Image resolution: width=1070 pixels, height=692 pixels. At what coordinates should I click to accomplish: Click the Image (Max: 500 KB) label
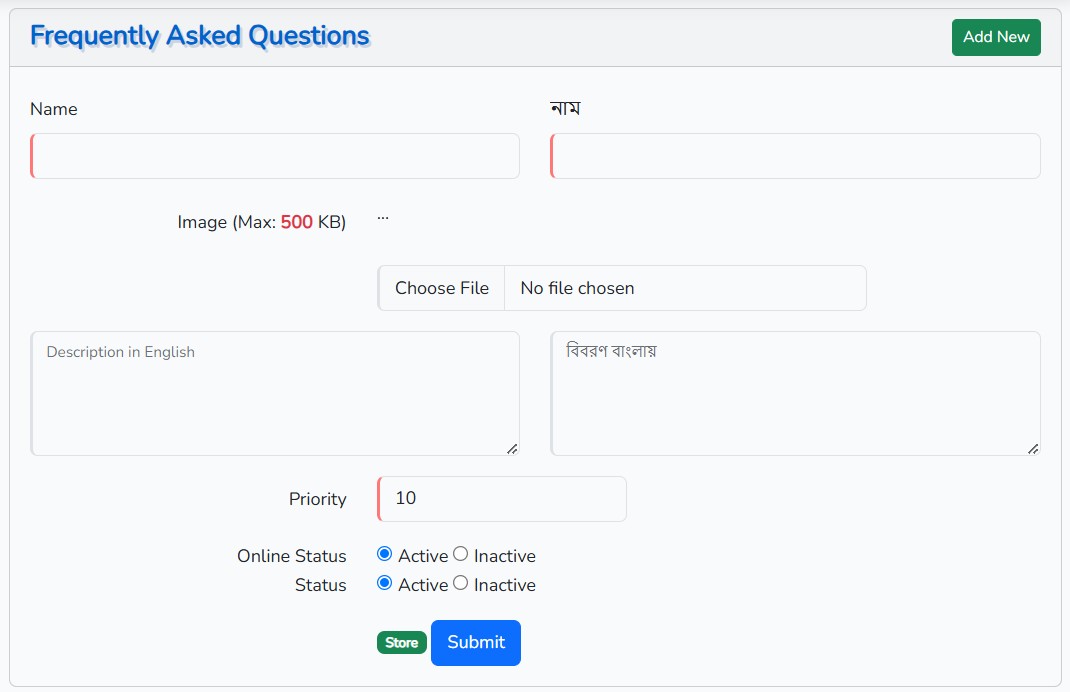click(261, 222)
